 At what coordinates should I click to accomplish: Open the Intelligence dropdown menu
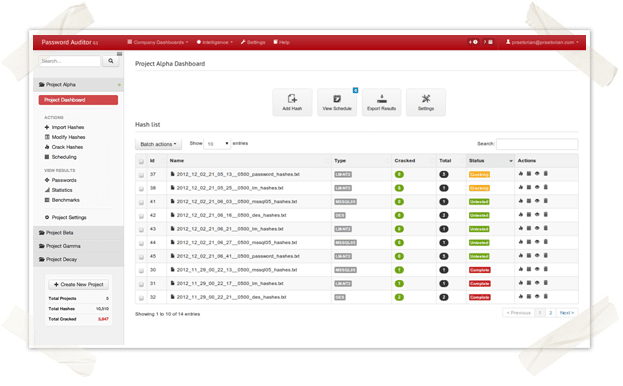[x=215, y=42]
